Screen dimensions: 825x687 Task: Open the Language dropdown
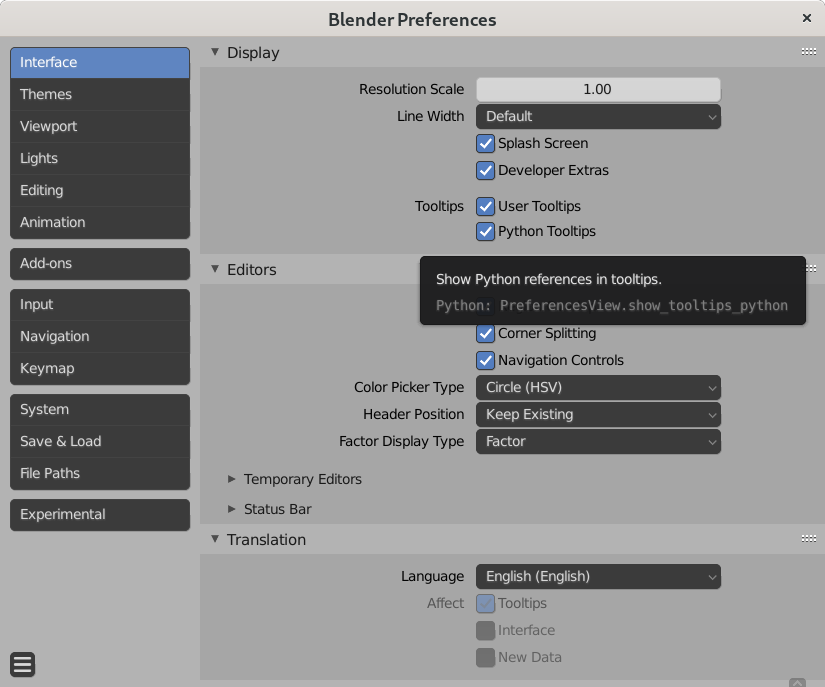coord(598,577)
